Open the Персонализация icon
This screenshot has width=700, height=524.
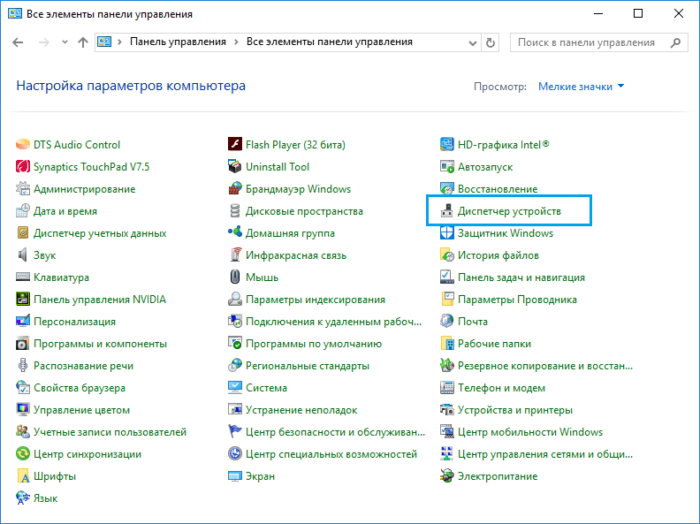click(22, 321)
